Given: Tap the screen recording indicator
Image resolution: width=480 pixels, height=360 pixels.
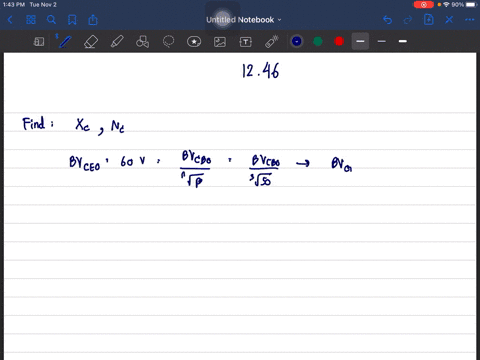Looking at the screenshot, I should coord(424,5).
